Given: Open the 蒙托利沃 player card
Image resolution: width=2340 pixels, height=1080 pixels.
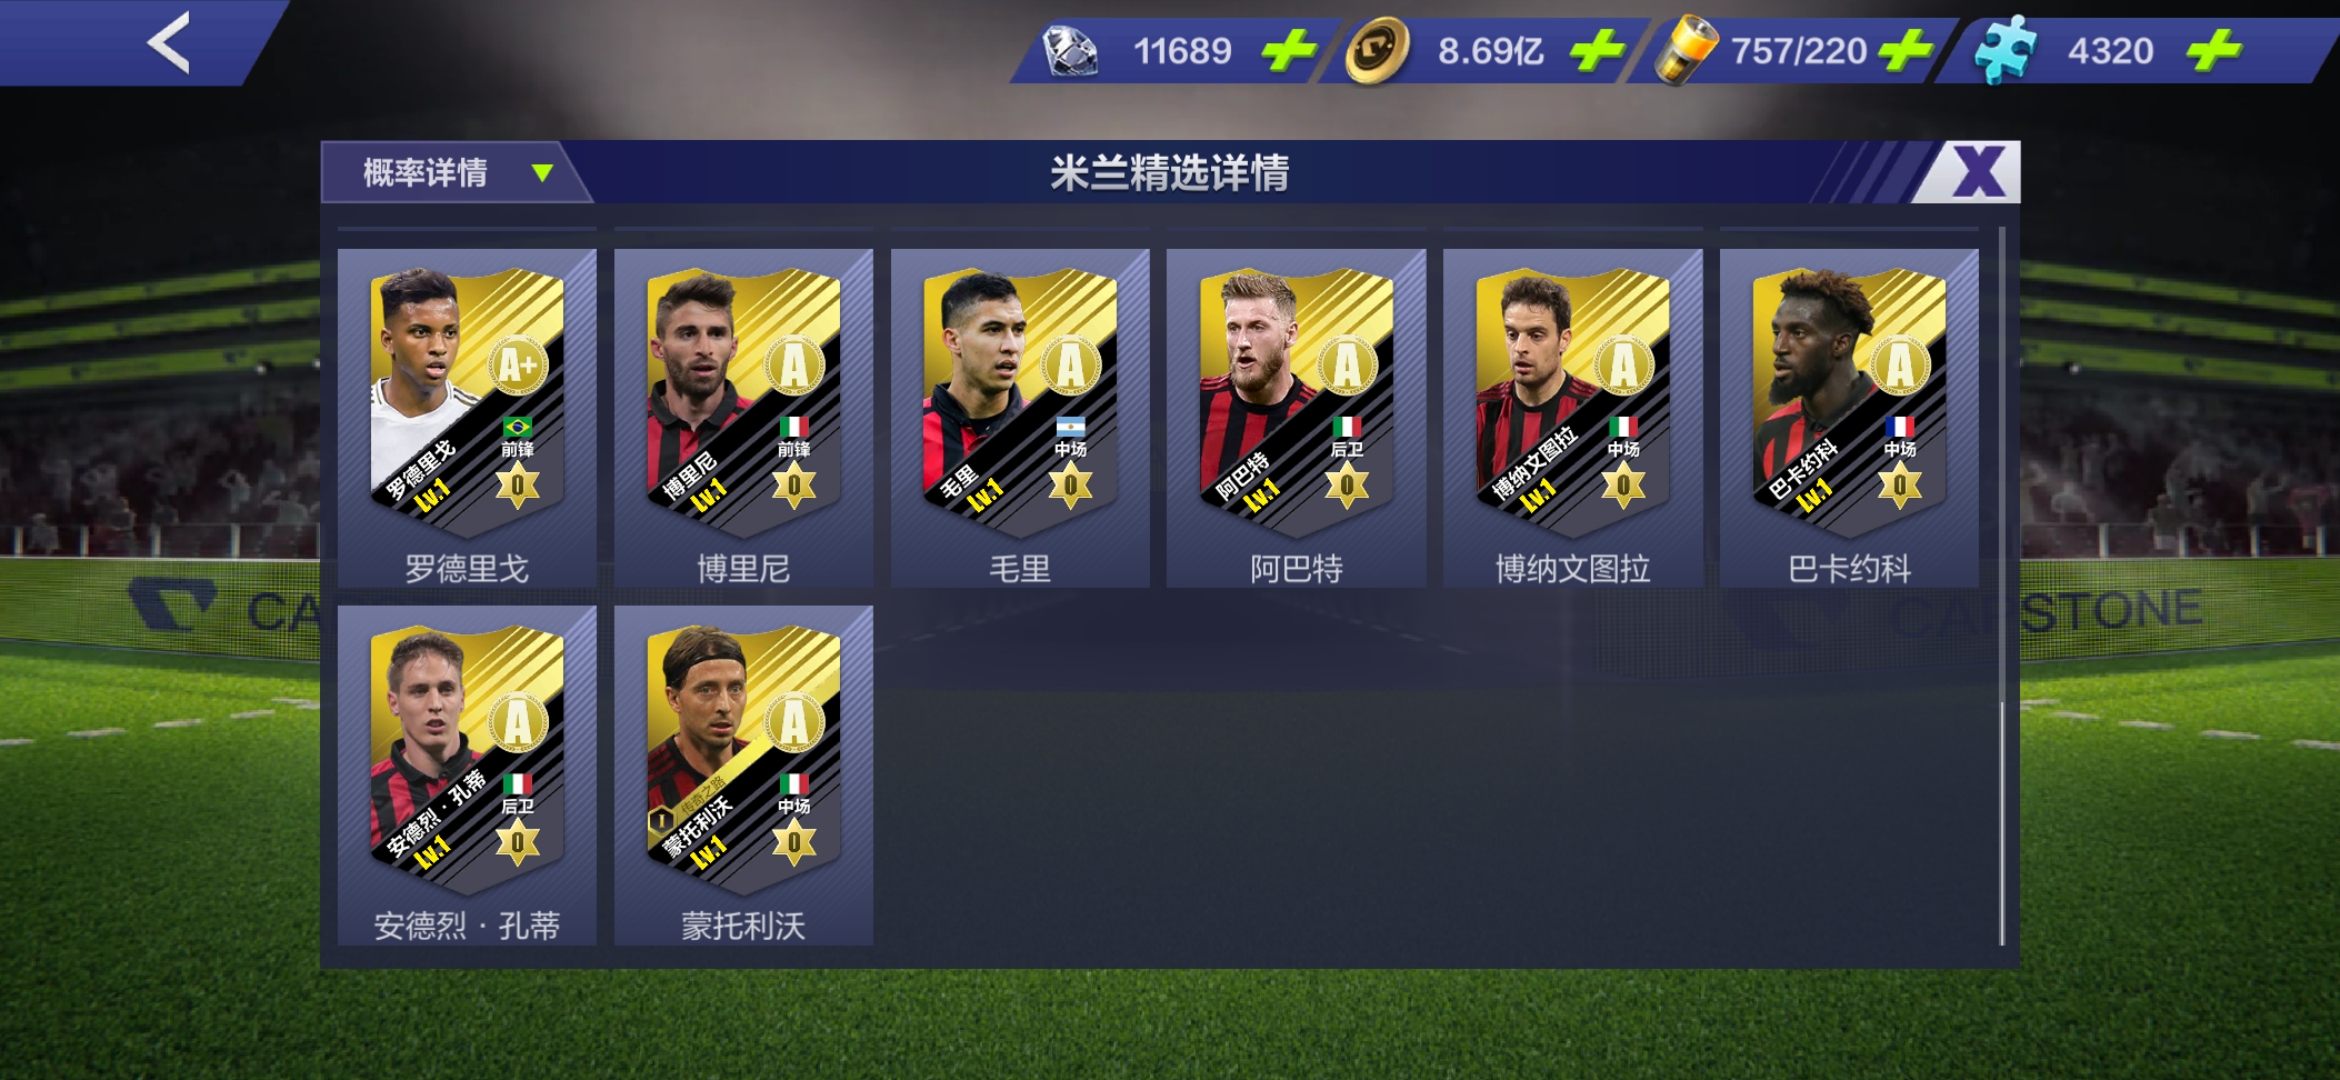Looking at the screenshot, I should tap(743, 775).
